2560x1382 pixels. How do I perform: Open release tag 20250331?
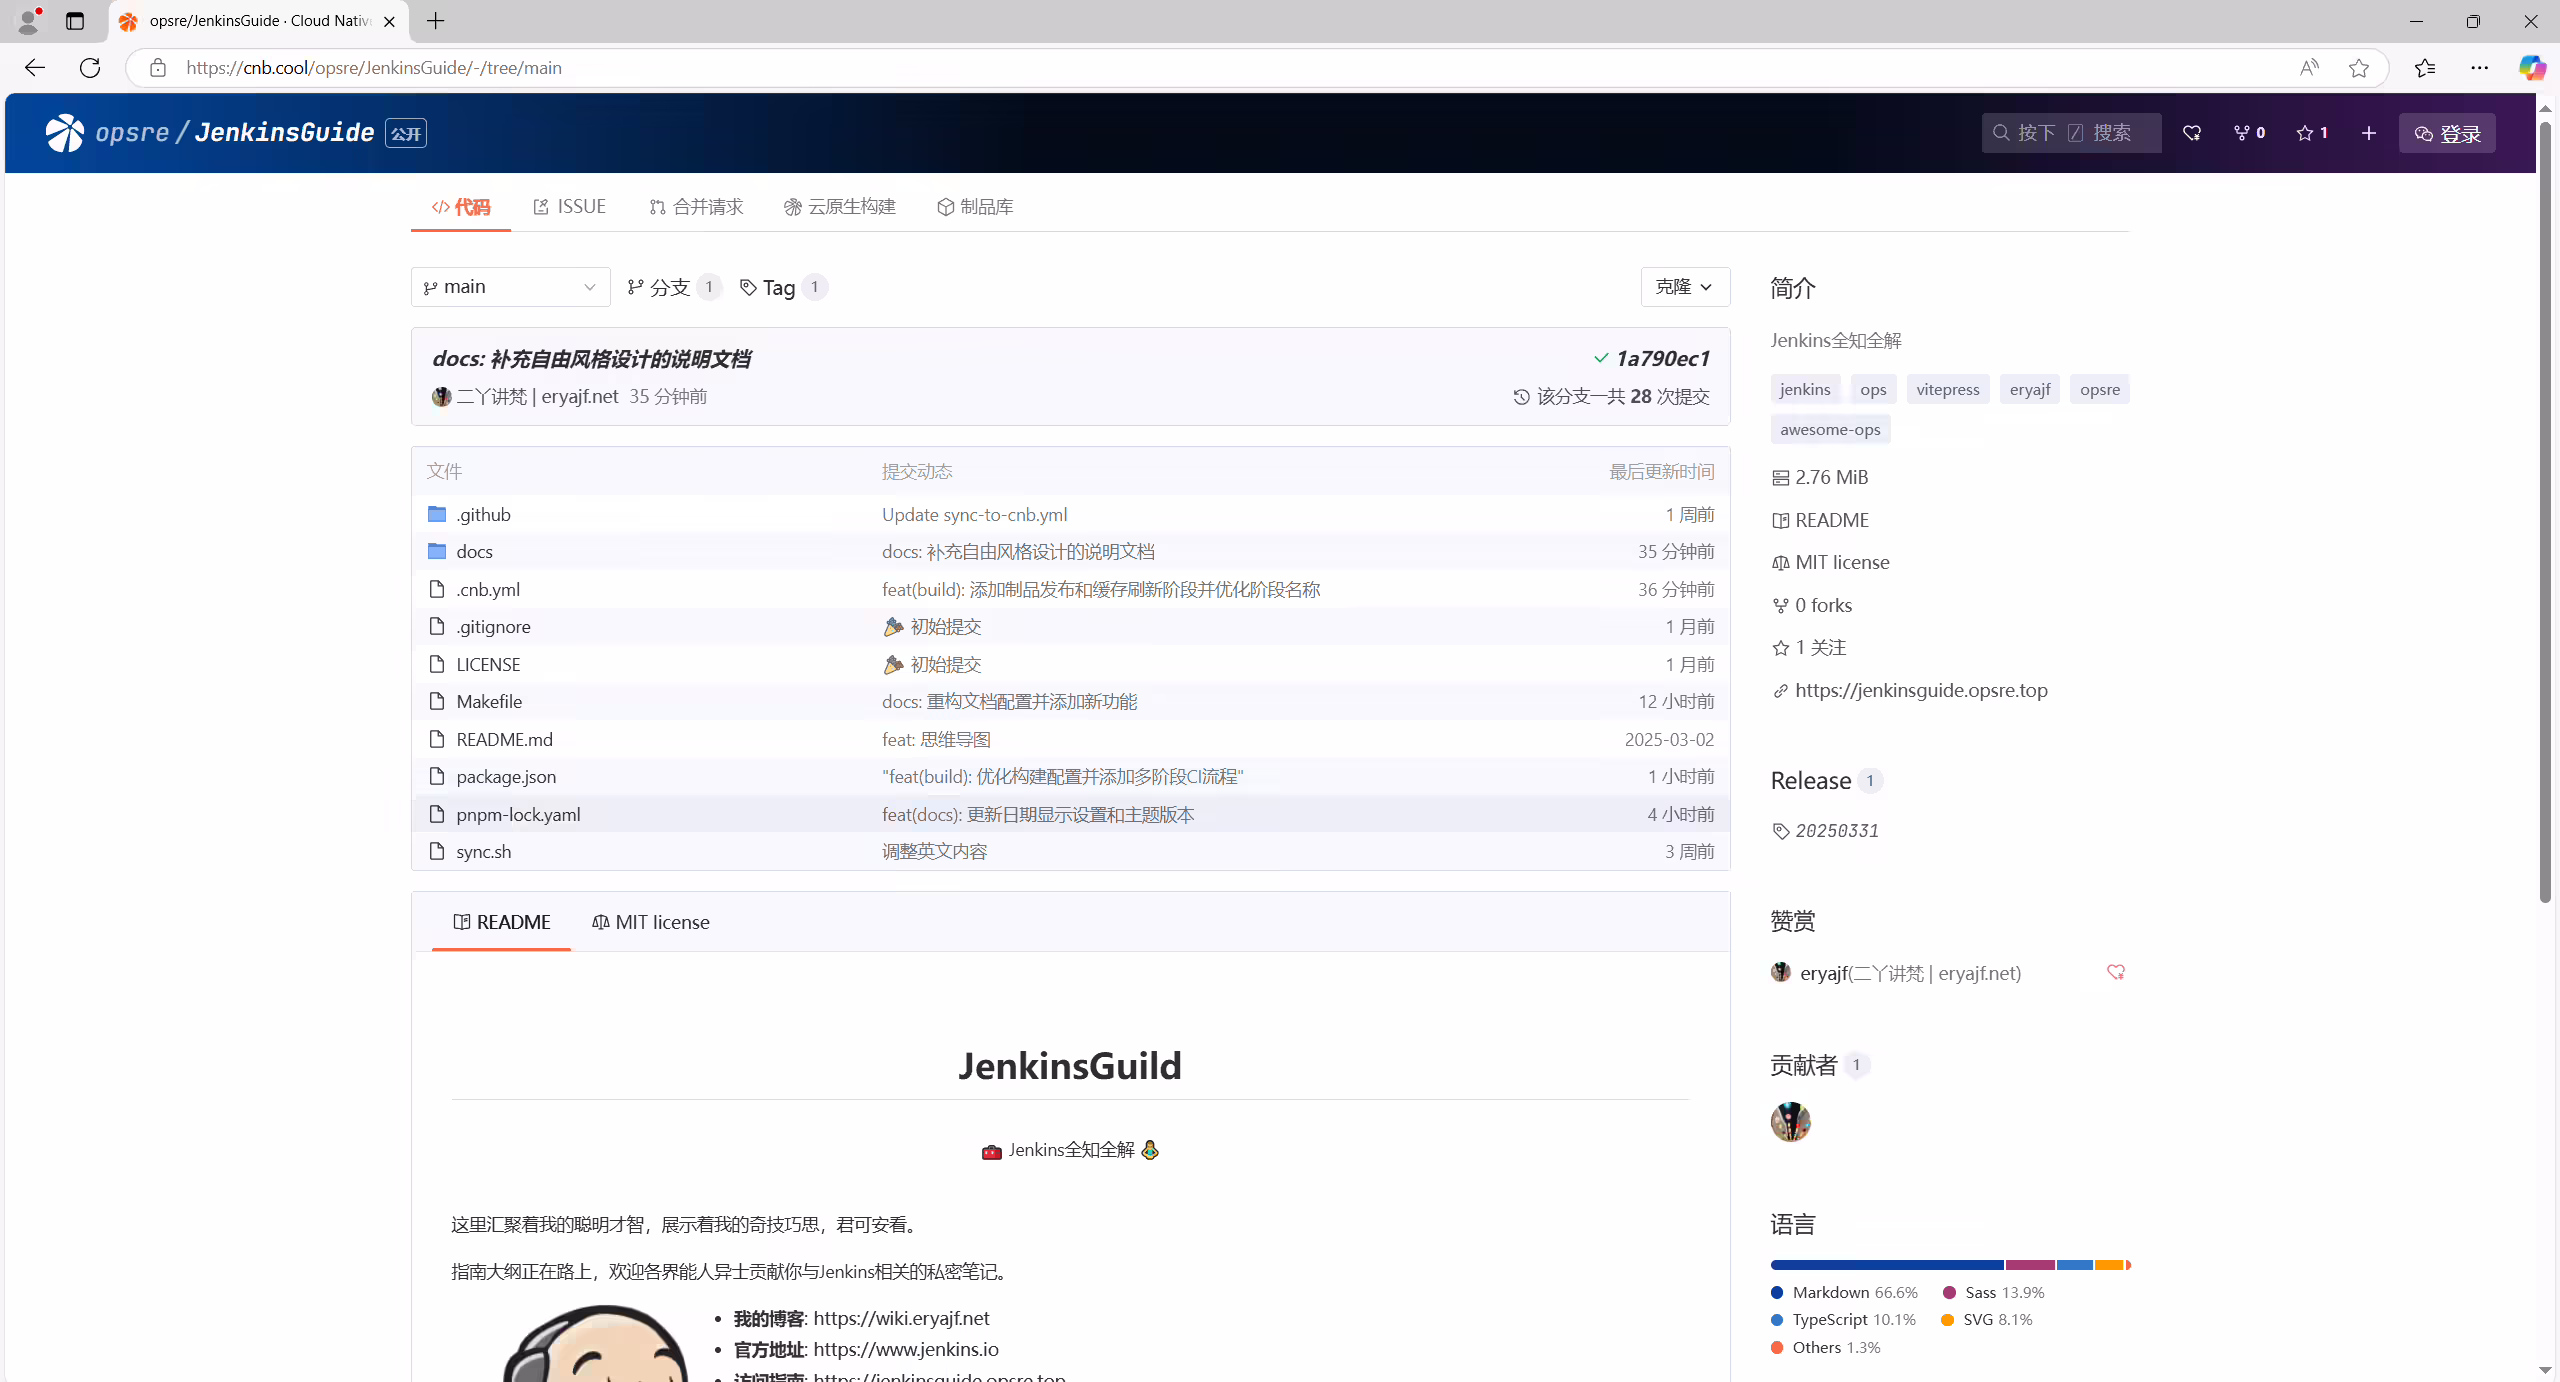[1837, 830]
